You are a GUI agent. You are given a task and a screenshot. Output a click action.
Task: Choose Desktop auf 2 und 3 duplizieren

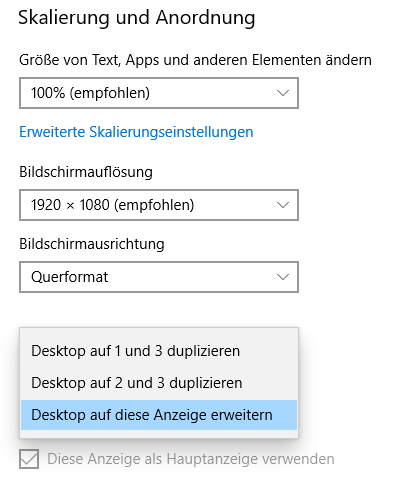tap(159, 383)
